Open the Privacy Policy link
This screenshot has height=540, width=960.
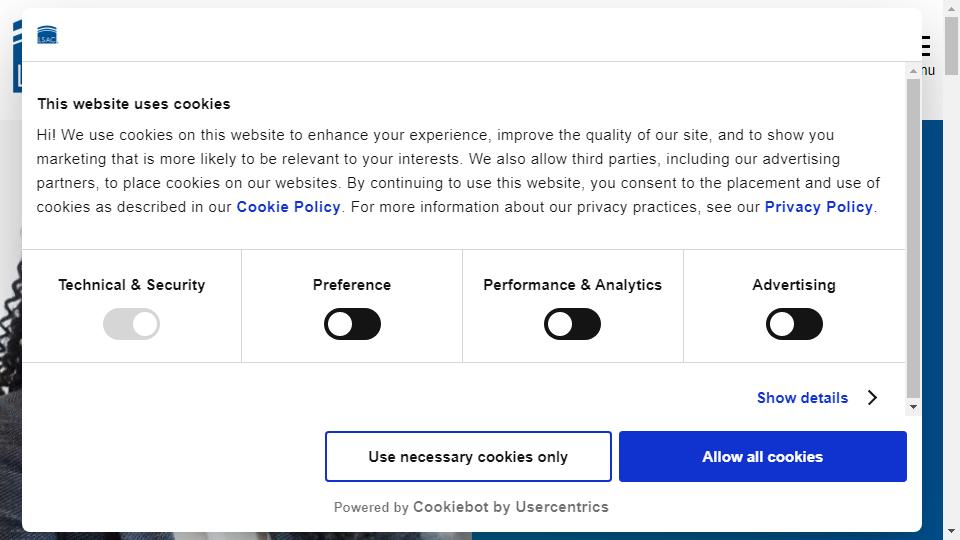coord(819,207)
